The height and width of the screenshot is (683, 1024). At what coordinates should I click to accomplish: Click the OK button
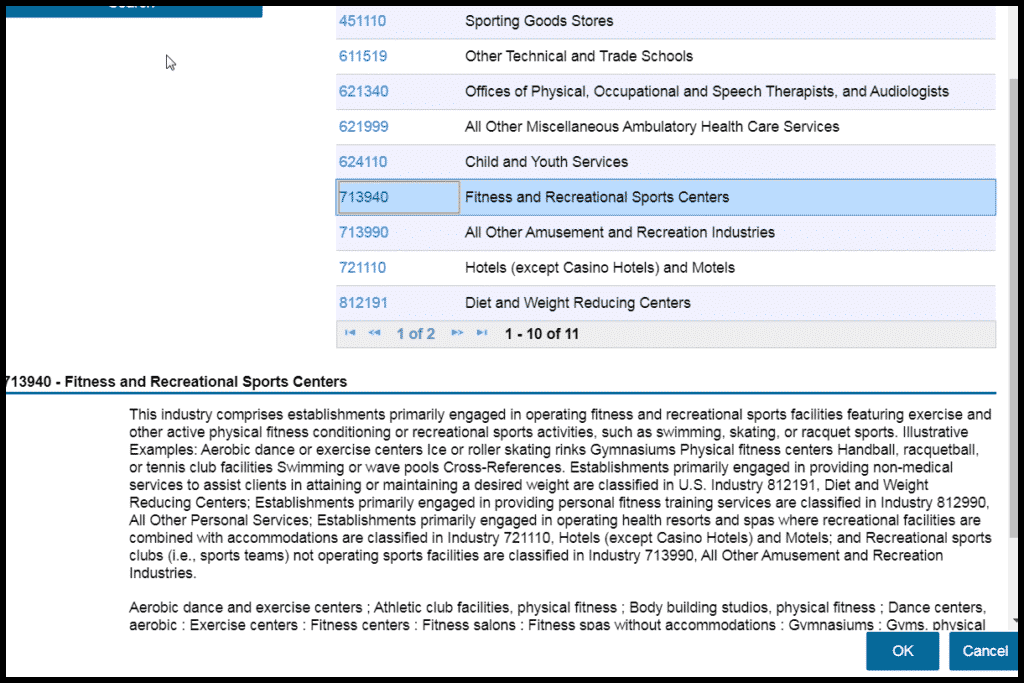coord(902,651)
